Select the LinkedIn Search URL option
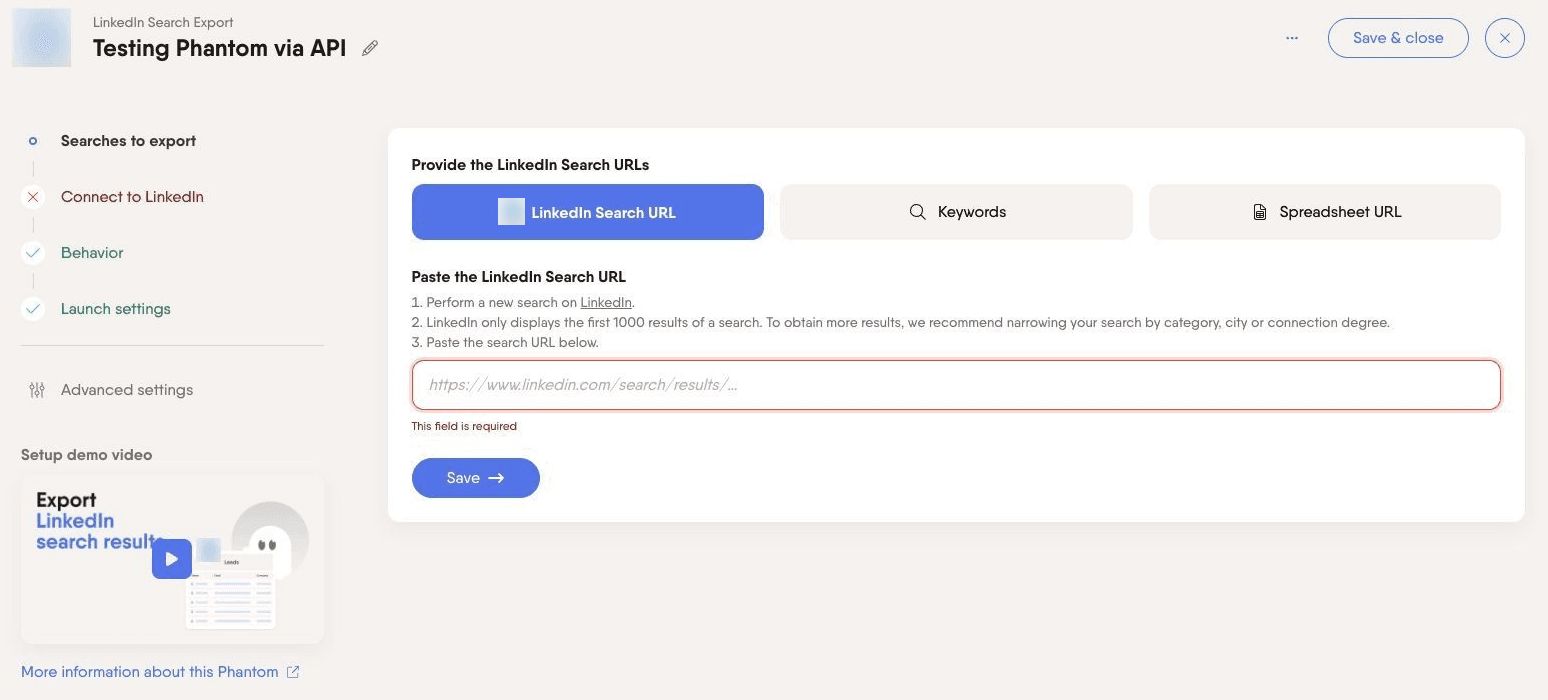This screenshot has width=1548, height=700. 588,212
